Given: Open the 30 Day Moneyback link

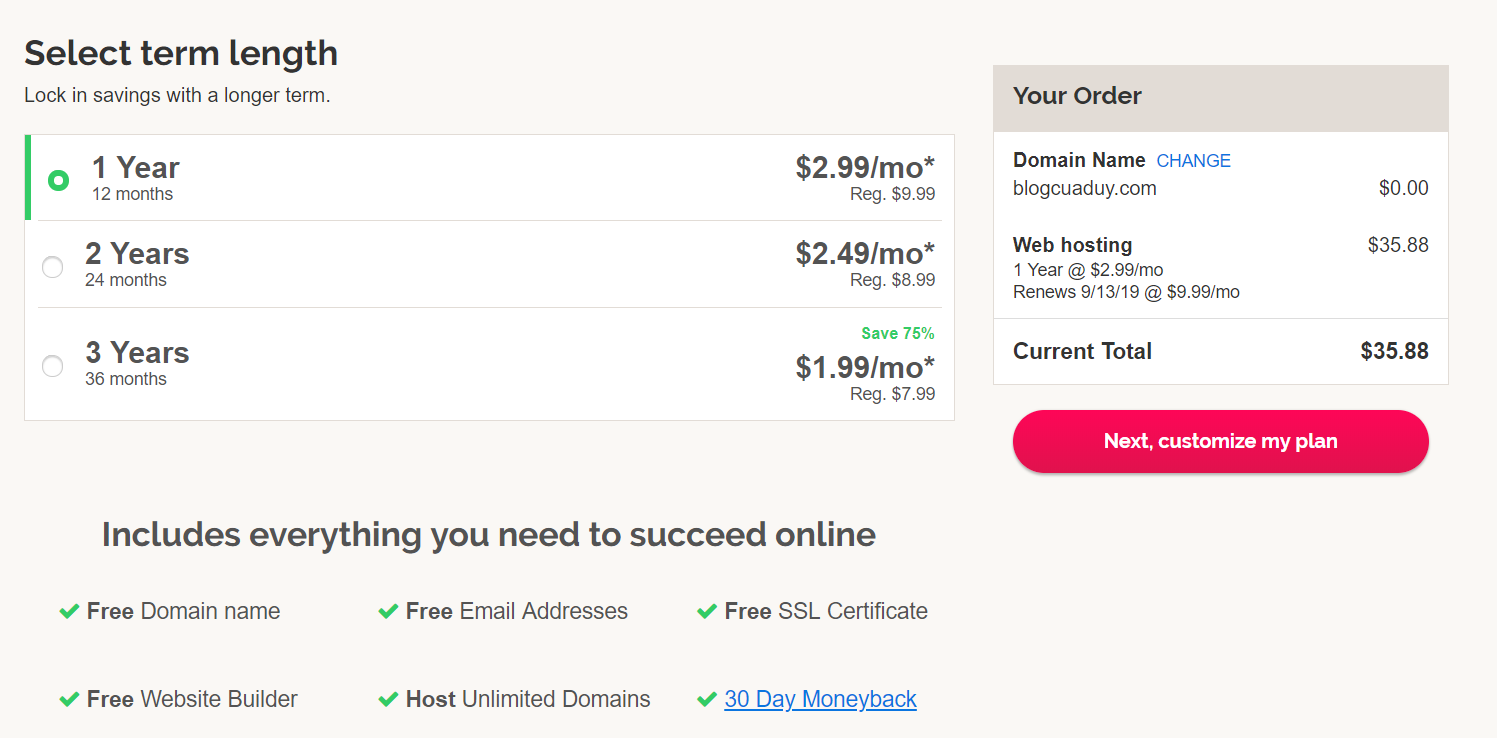Looking at the screenshot, I should tap(820, 699).
